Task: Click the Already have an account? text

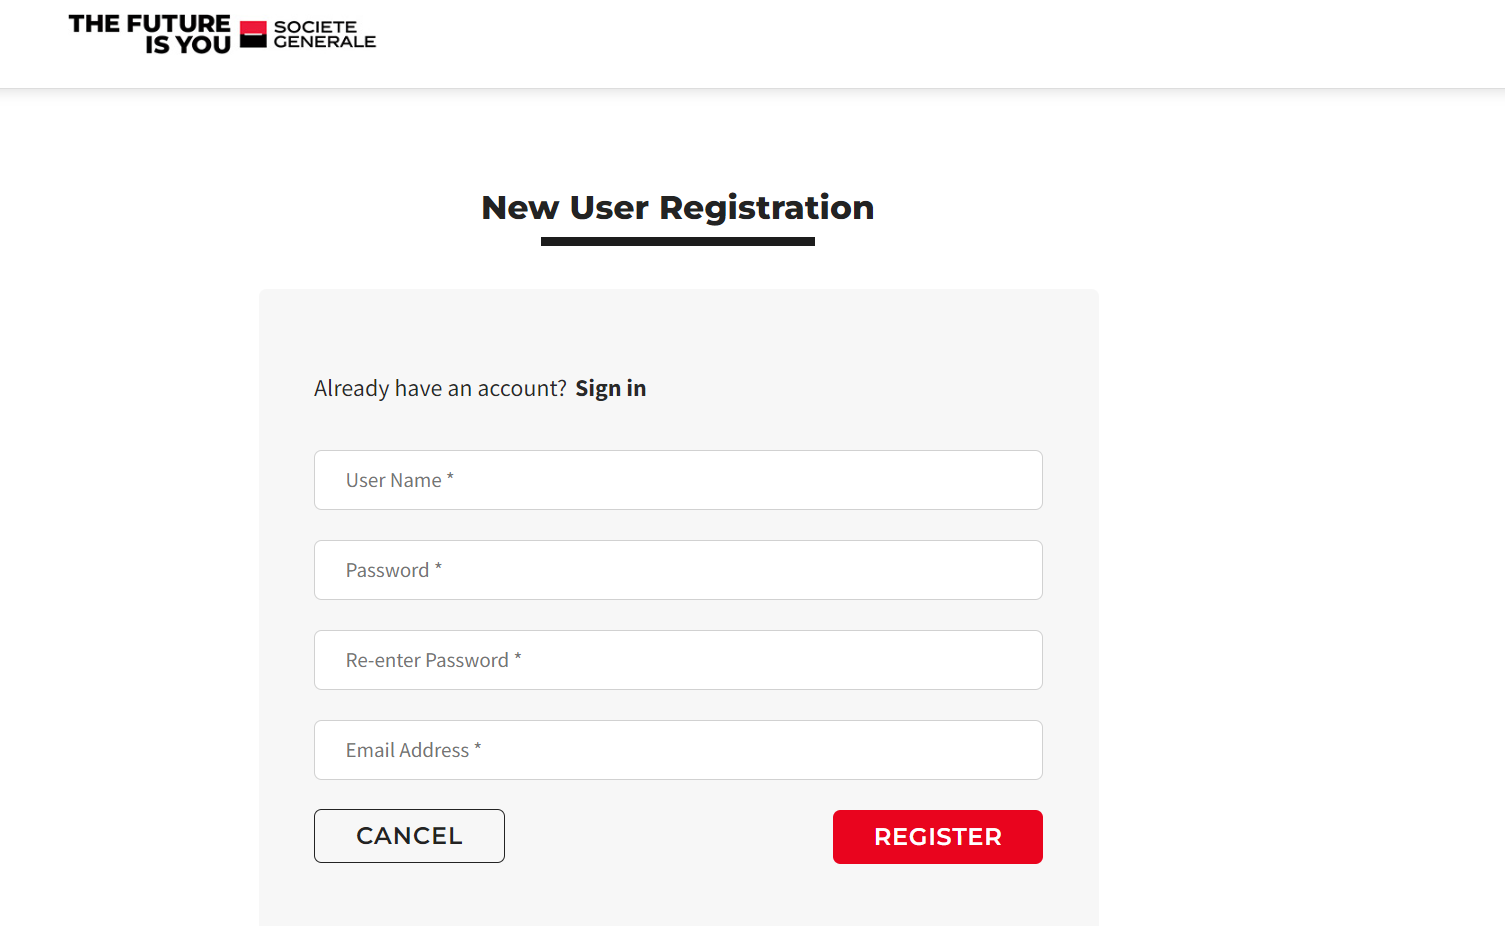Action: [x=440, y=388]
